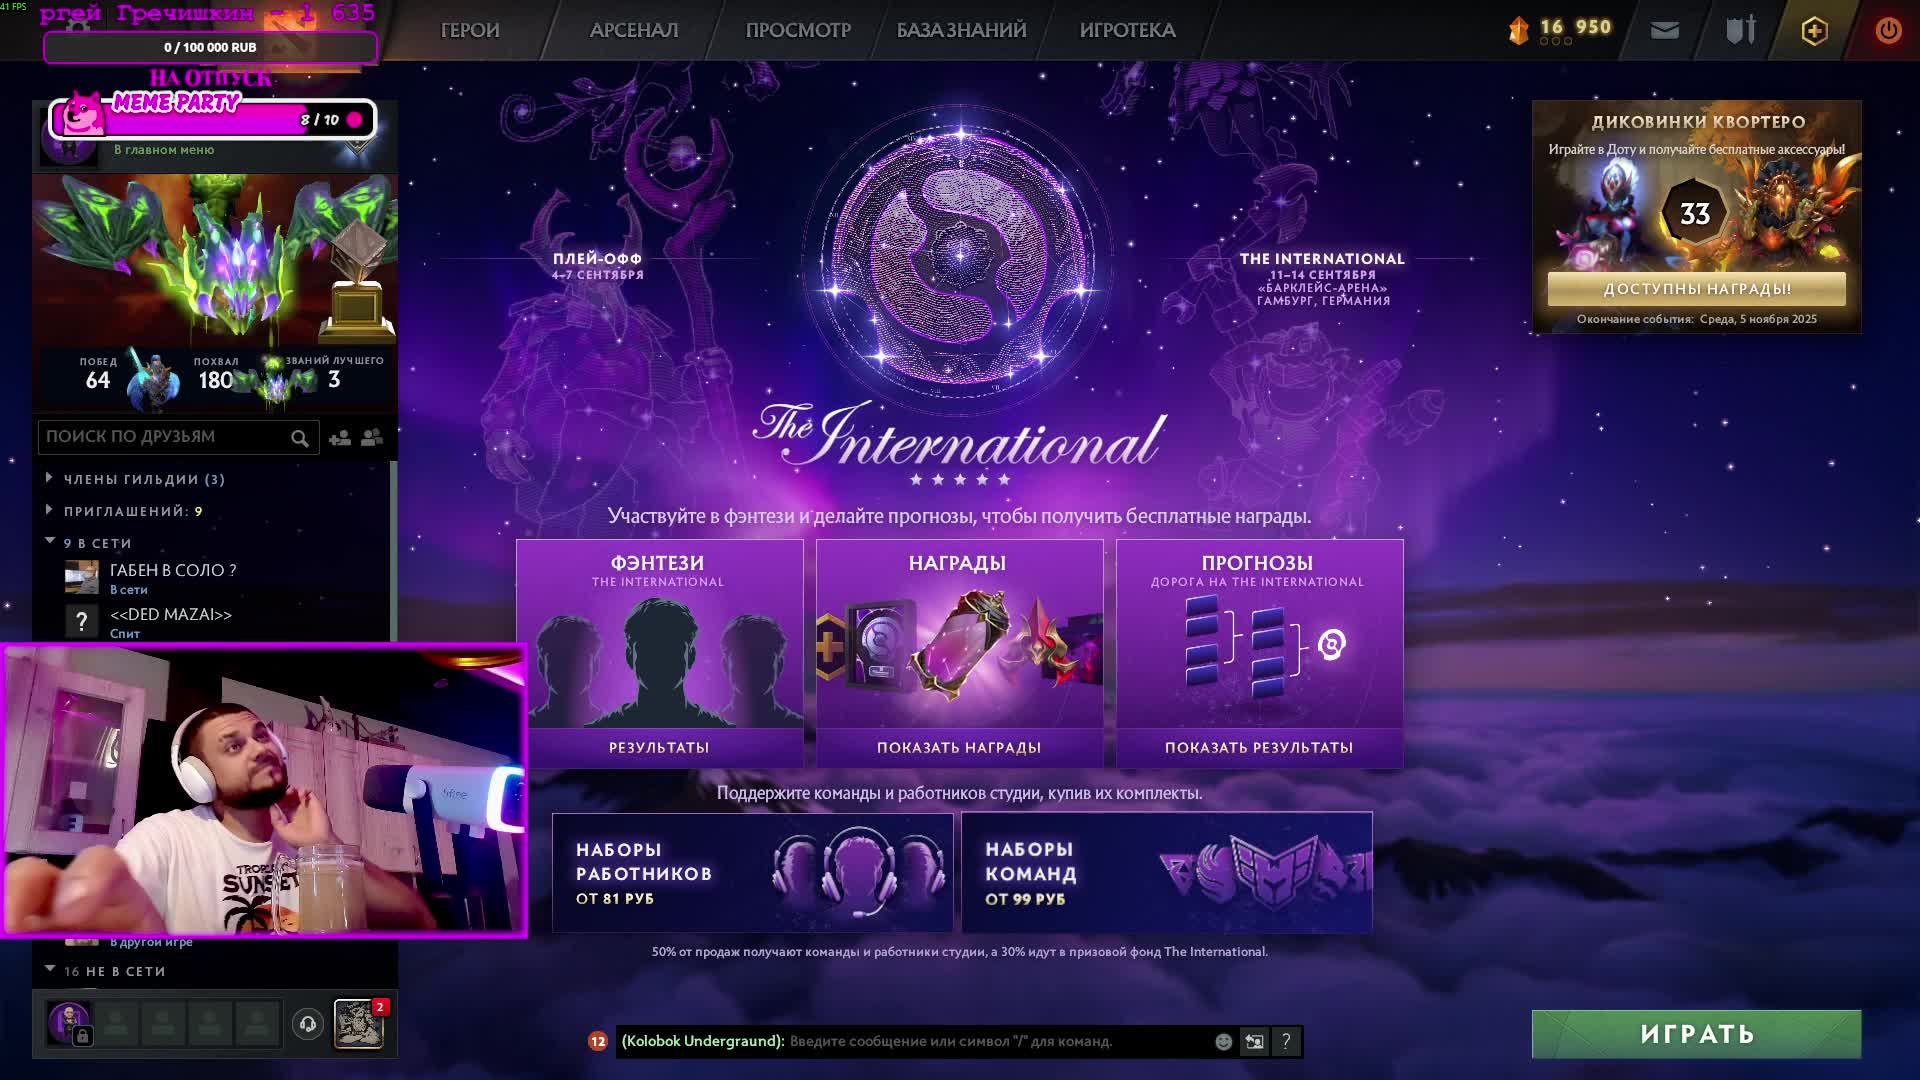This screenshot has height=1080, width=1920.
Task: Click the red power quit icon
Action: [x=1888, y=30]
